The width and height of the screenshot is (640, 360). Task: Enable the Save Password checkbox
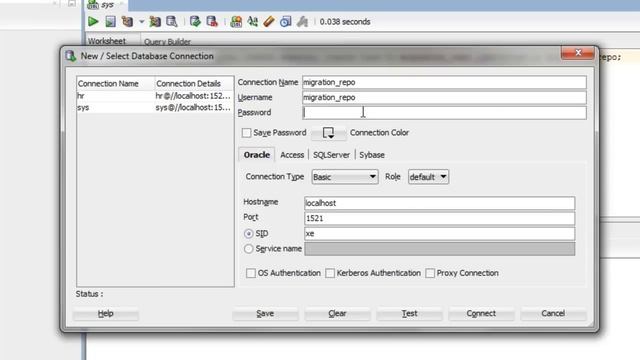(246, 133)
